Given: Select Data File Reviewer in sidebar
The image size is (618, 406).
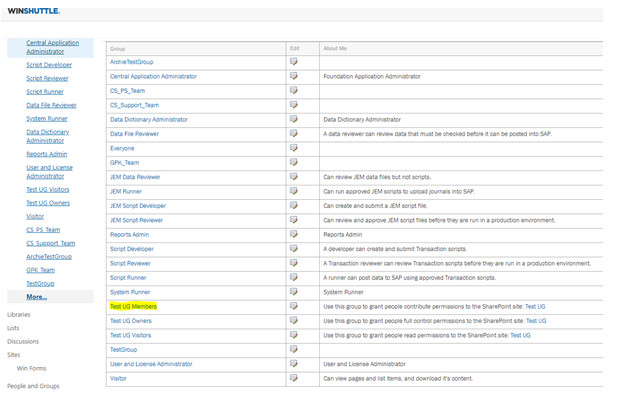Looking at the screenshot, I should coord(51,105).
